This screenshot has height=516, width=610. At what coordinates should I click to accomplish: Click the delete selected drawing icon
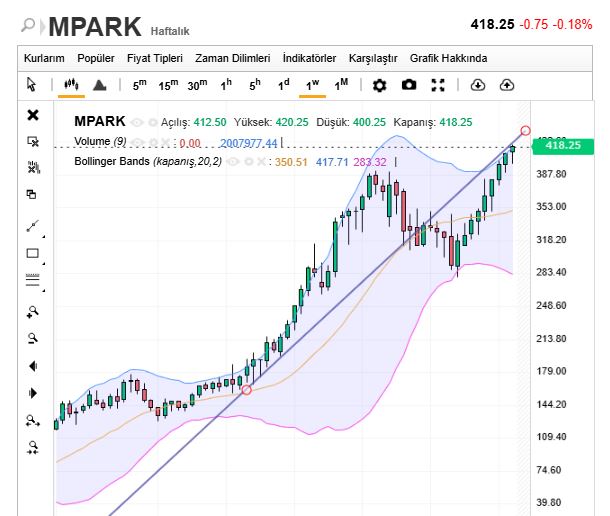pyautogui.click(x=33, y=141)
